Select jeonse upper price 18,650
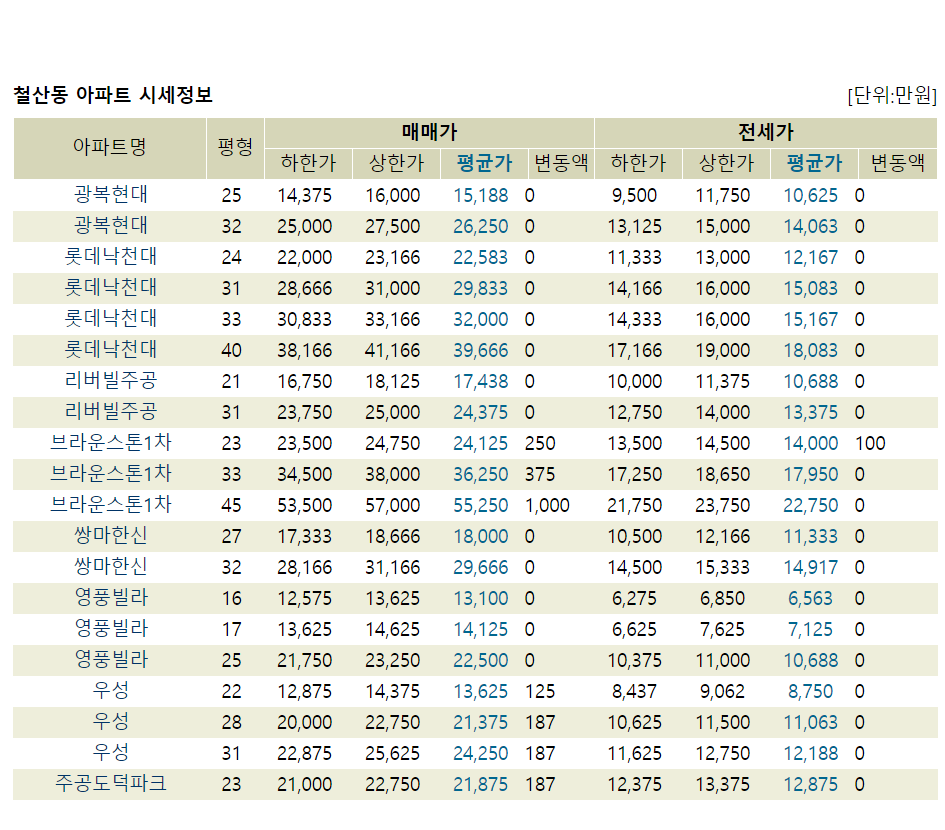 [x=722, y=474]
